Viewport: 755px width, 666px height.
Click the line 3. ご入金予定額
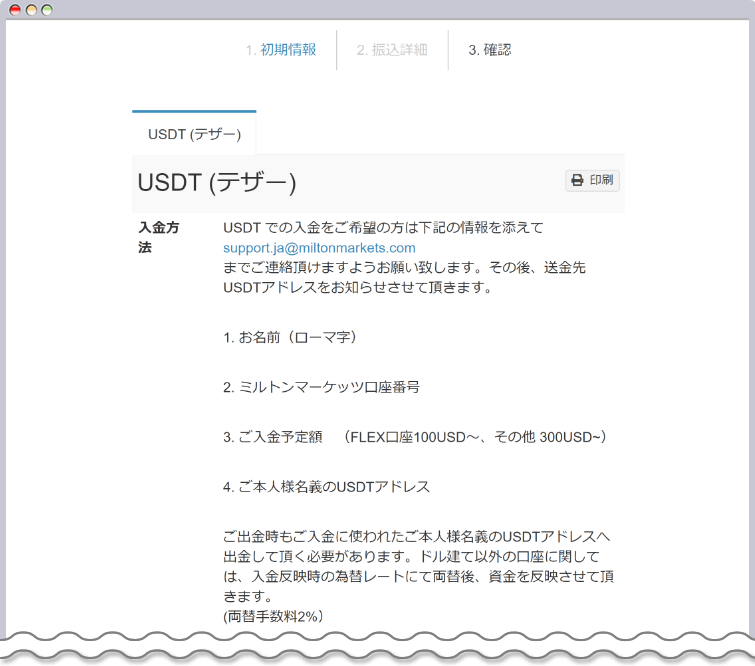point(415,437)
